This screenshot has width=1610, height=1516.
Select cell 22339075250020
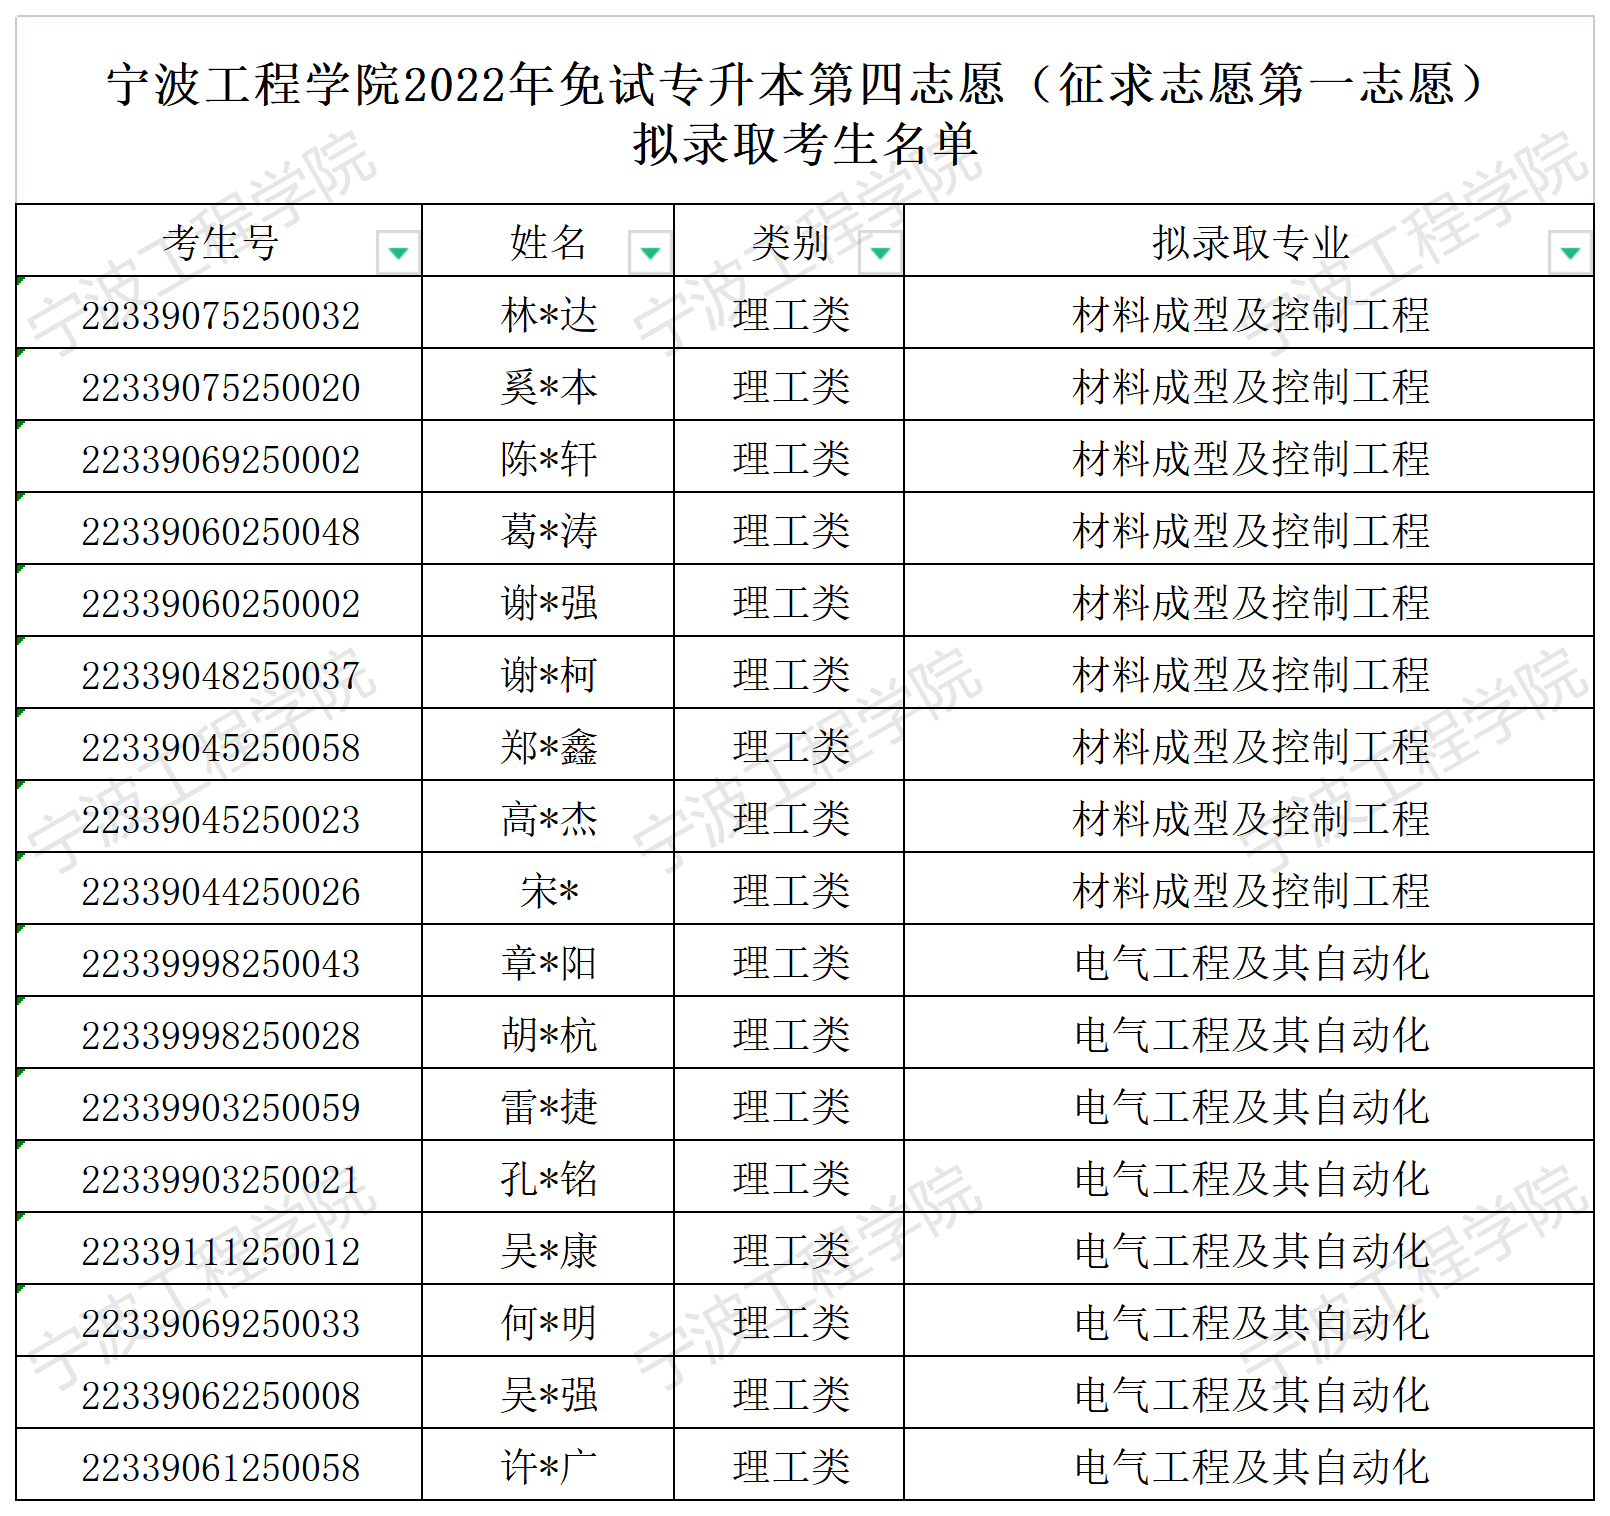coord(219,385)
